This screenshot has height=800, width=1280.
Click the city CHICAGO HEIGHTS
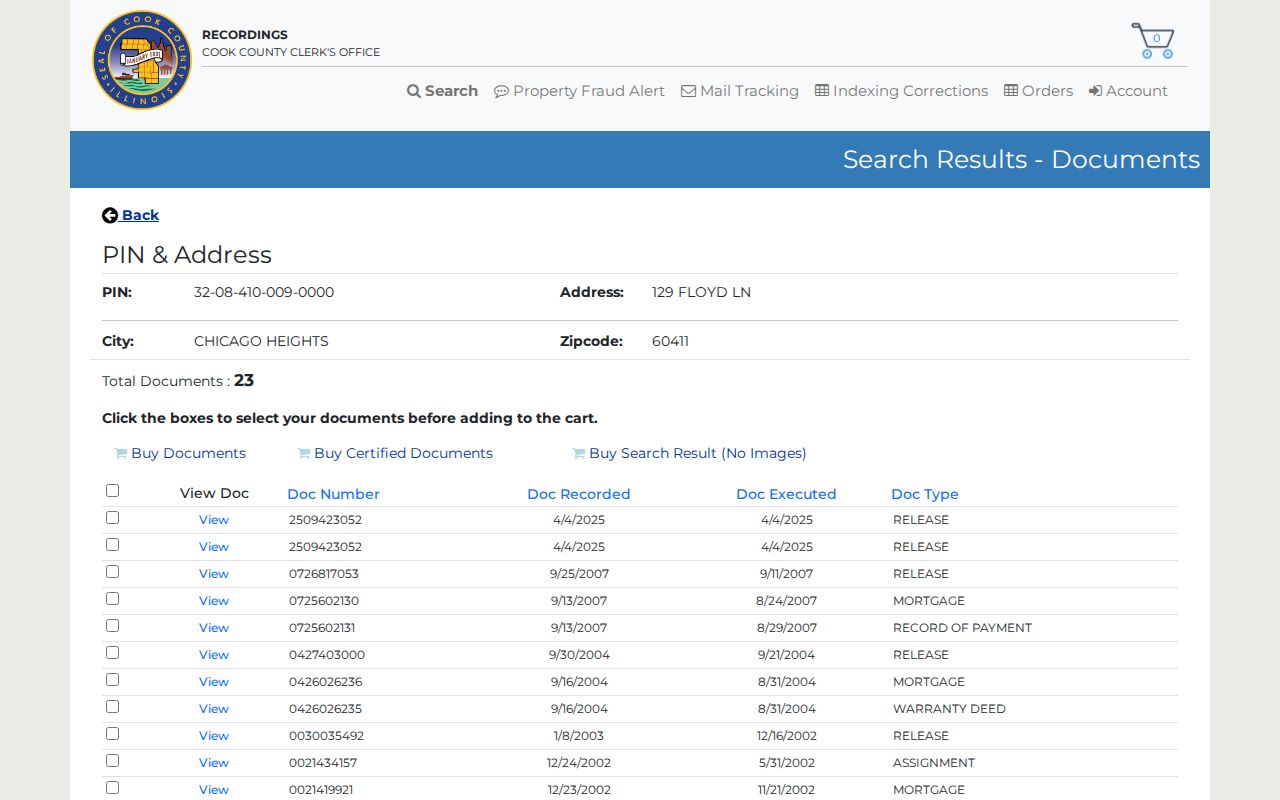261,341
